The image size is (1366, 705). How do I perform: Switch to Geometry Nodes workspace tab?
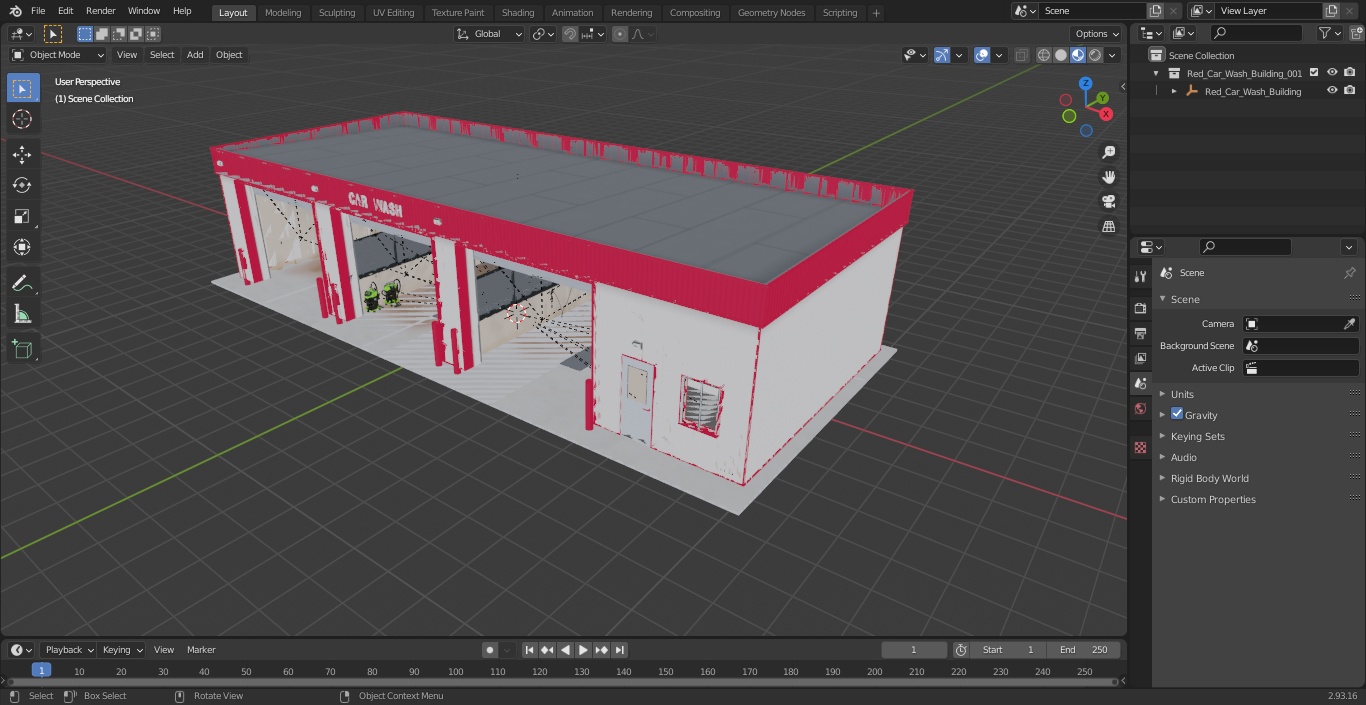coord(771,13)
